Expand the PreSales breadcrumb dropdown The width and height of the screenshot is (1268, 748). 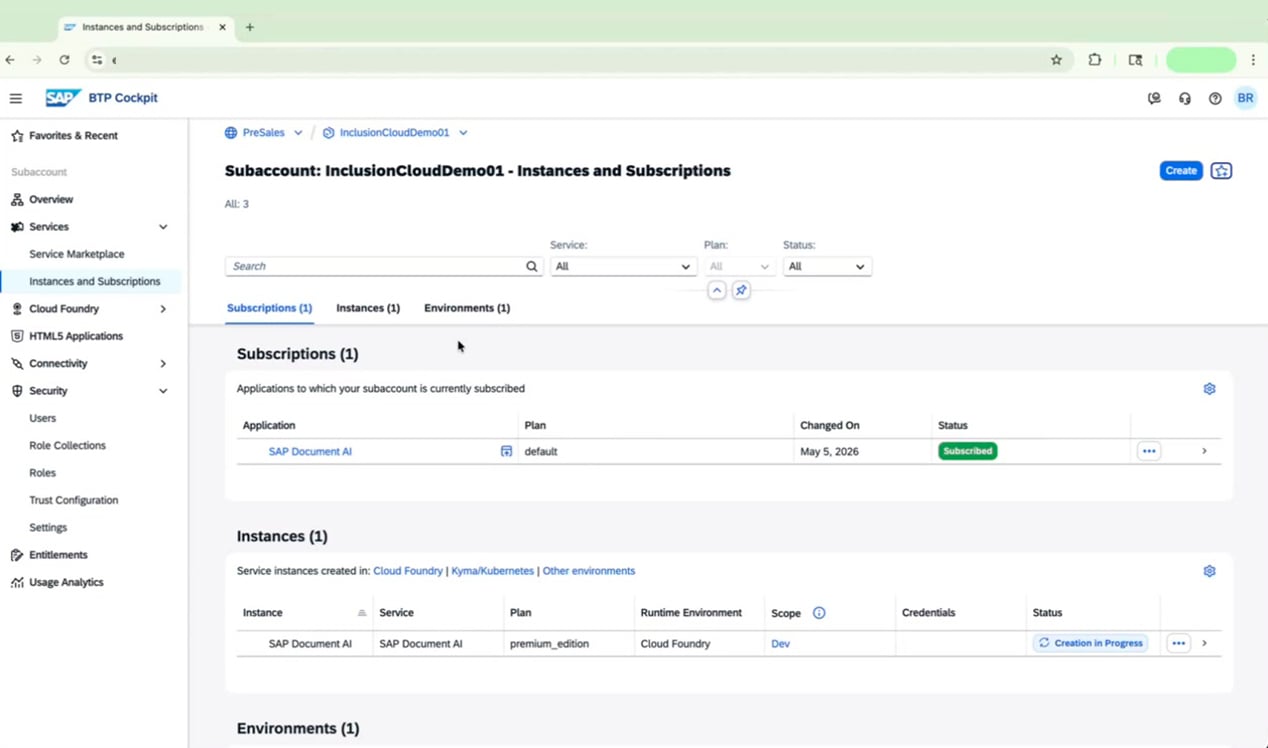298,133
